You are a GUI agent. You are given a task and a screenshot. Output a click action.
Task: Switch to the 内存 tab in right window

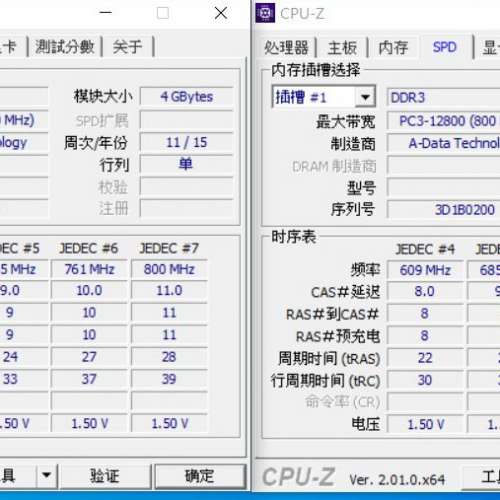click(393, 47)
